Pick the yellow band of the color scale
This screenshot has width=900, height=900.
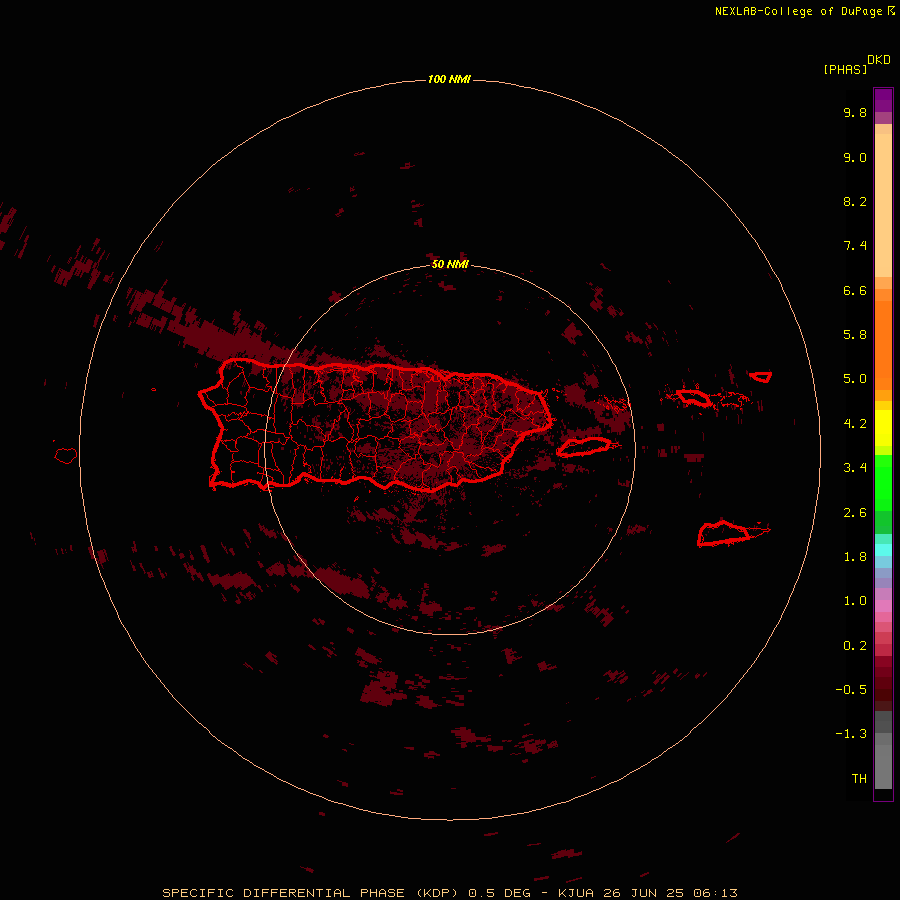click(x=883, y=428)
